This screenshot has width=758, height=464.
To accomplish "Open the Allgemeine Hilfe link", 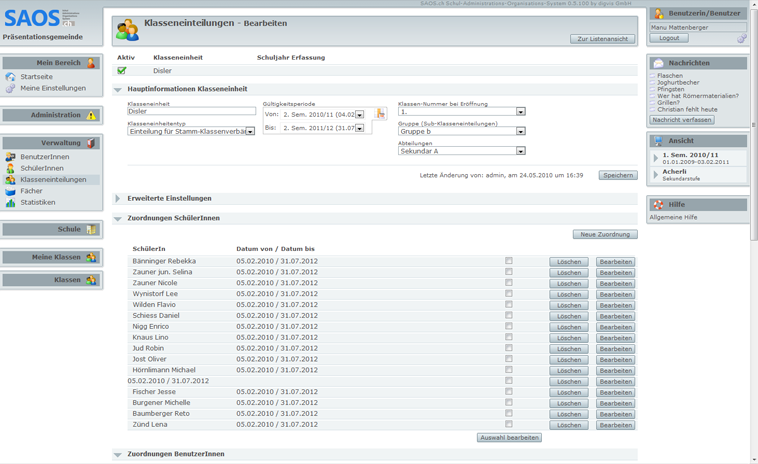I will point(673,218).
